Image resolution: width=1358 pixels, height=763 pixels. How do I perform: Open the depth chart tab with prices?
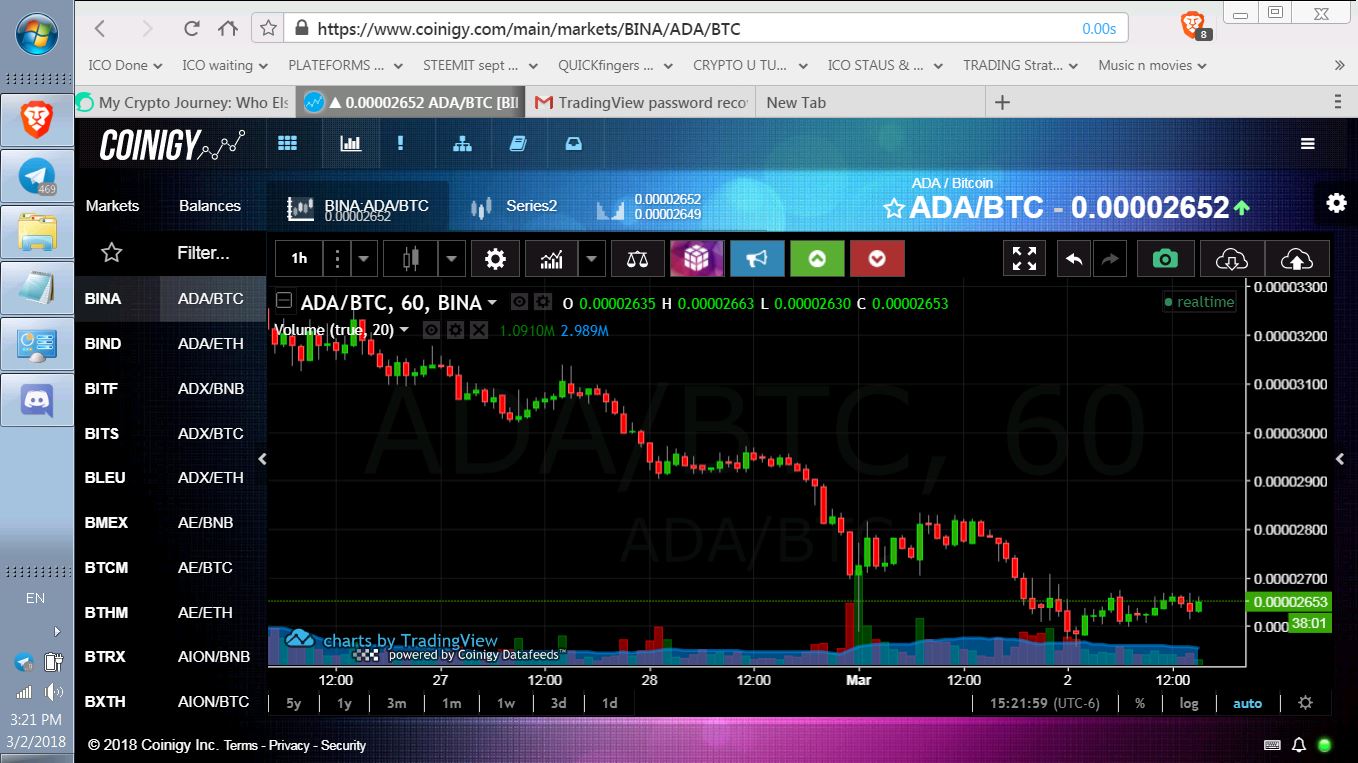pyautogui.click(x=649, y=207)
